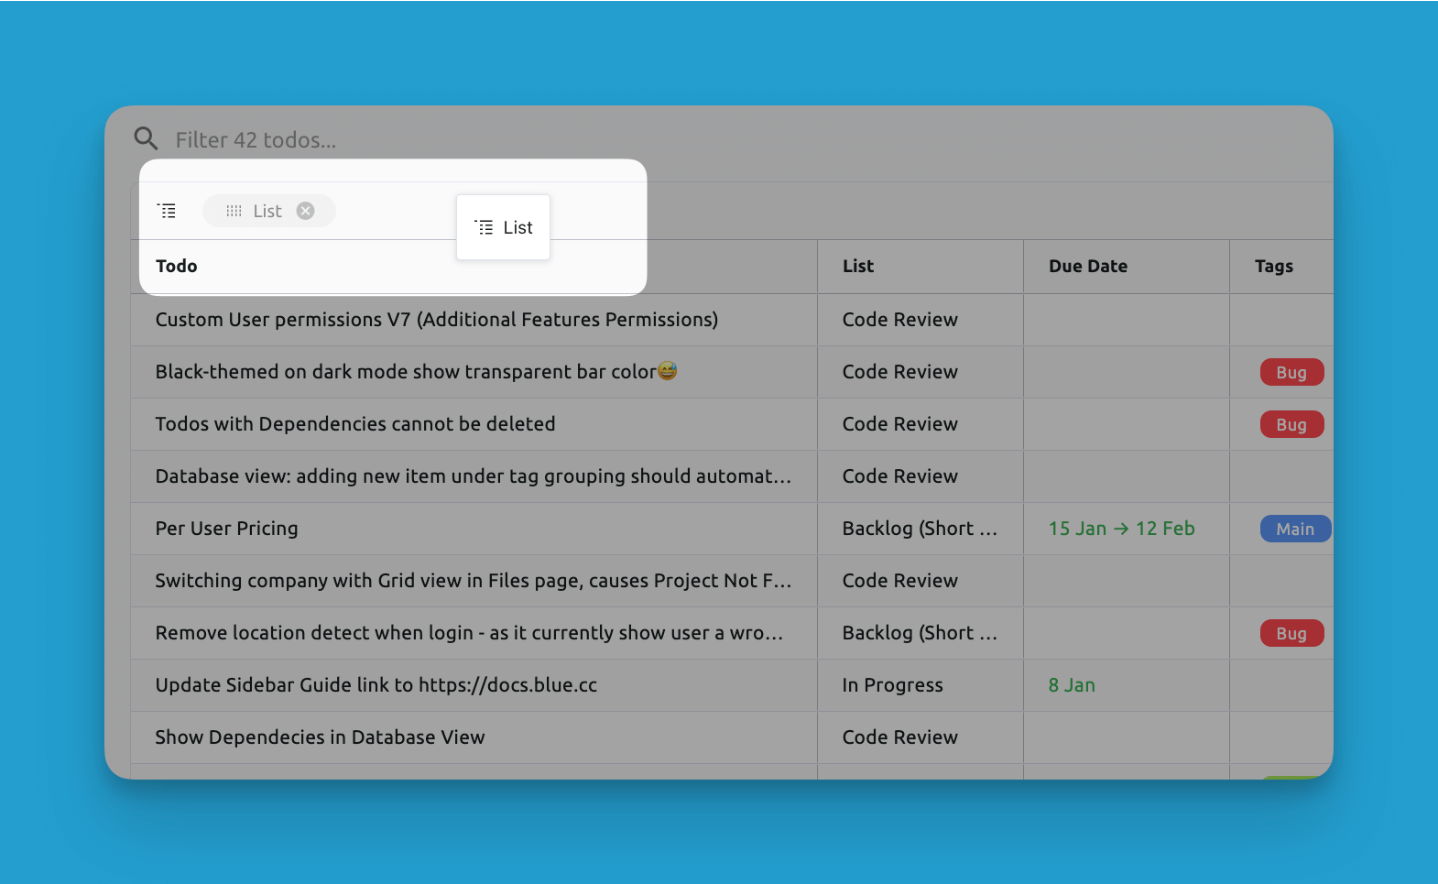This screenshot has height=884, width=1438.
Task: Click the Bug tag on Remove location detect row
Action: tap(1291, 634)
